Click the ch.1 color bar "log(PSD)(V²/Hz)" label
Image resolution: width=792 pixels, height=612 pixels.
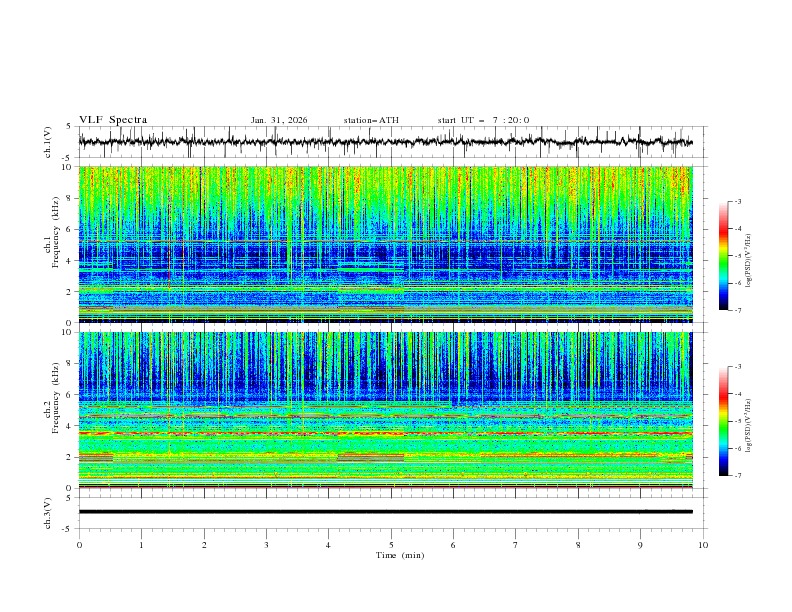(748, 261)
